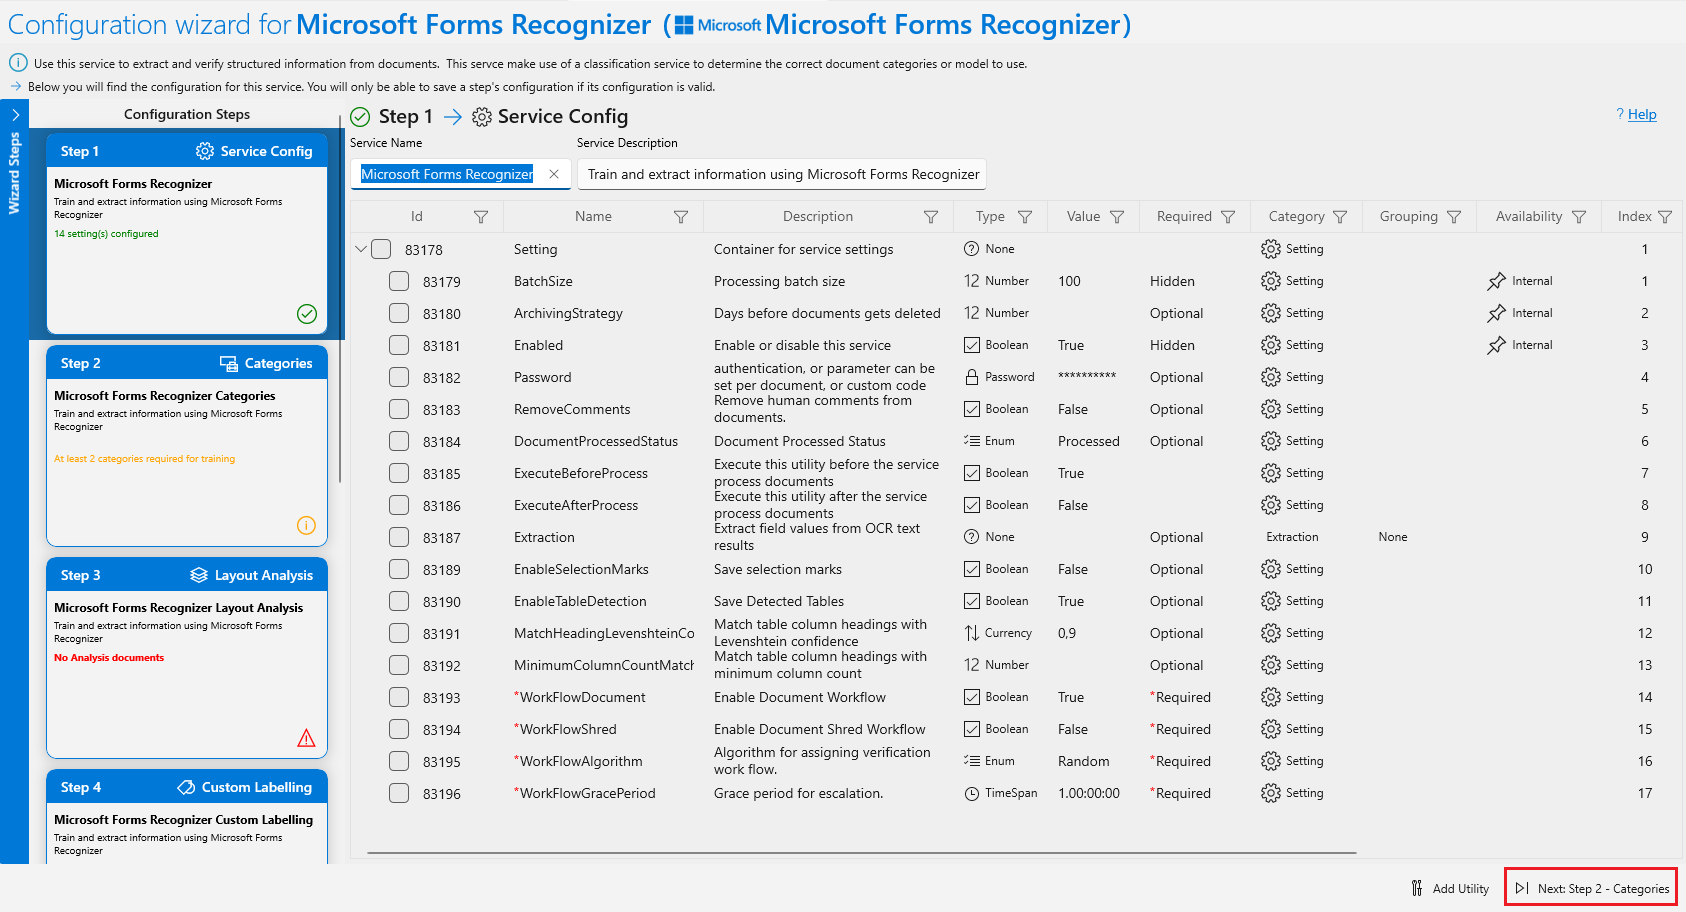Click 'No Analysis documents' warning text
The height and width of the screenshot is (912, 1686).
coord(109,658)
